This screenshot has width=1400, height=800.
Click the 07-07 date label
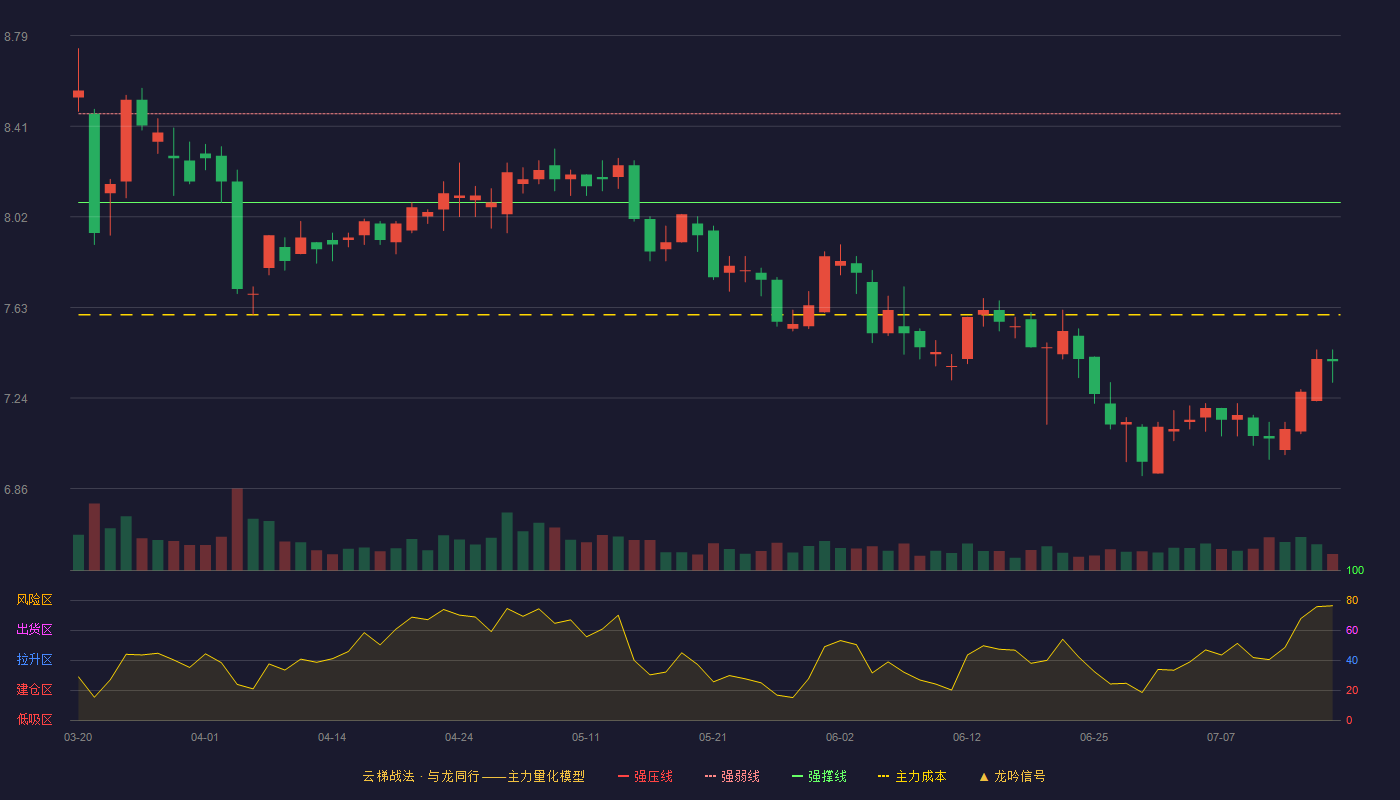(x=1221, y=737)
